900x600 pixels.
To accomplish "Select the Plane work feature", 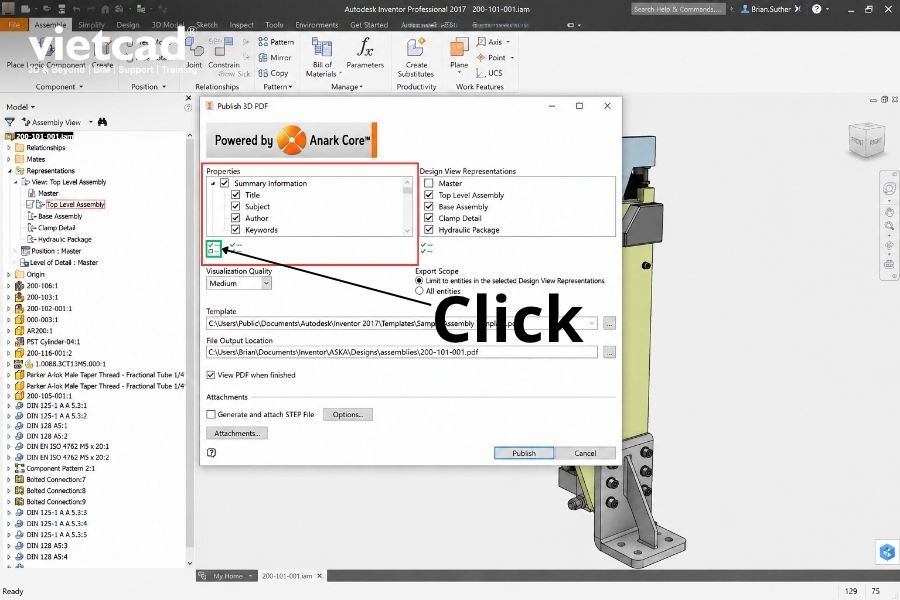I will point(459,55).
